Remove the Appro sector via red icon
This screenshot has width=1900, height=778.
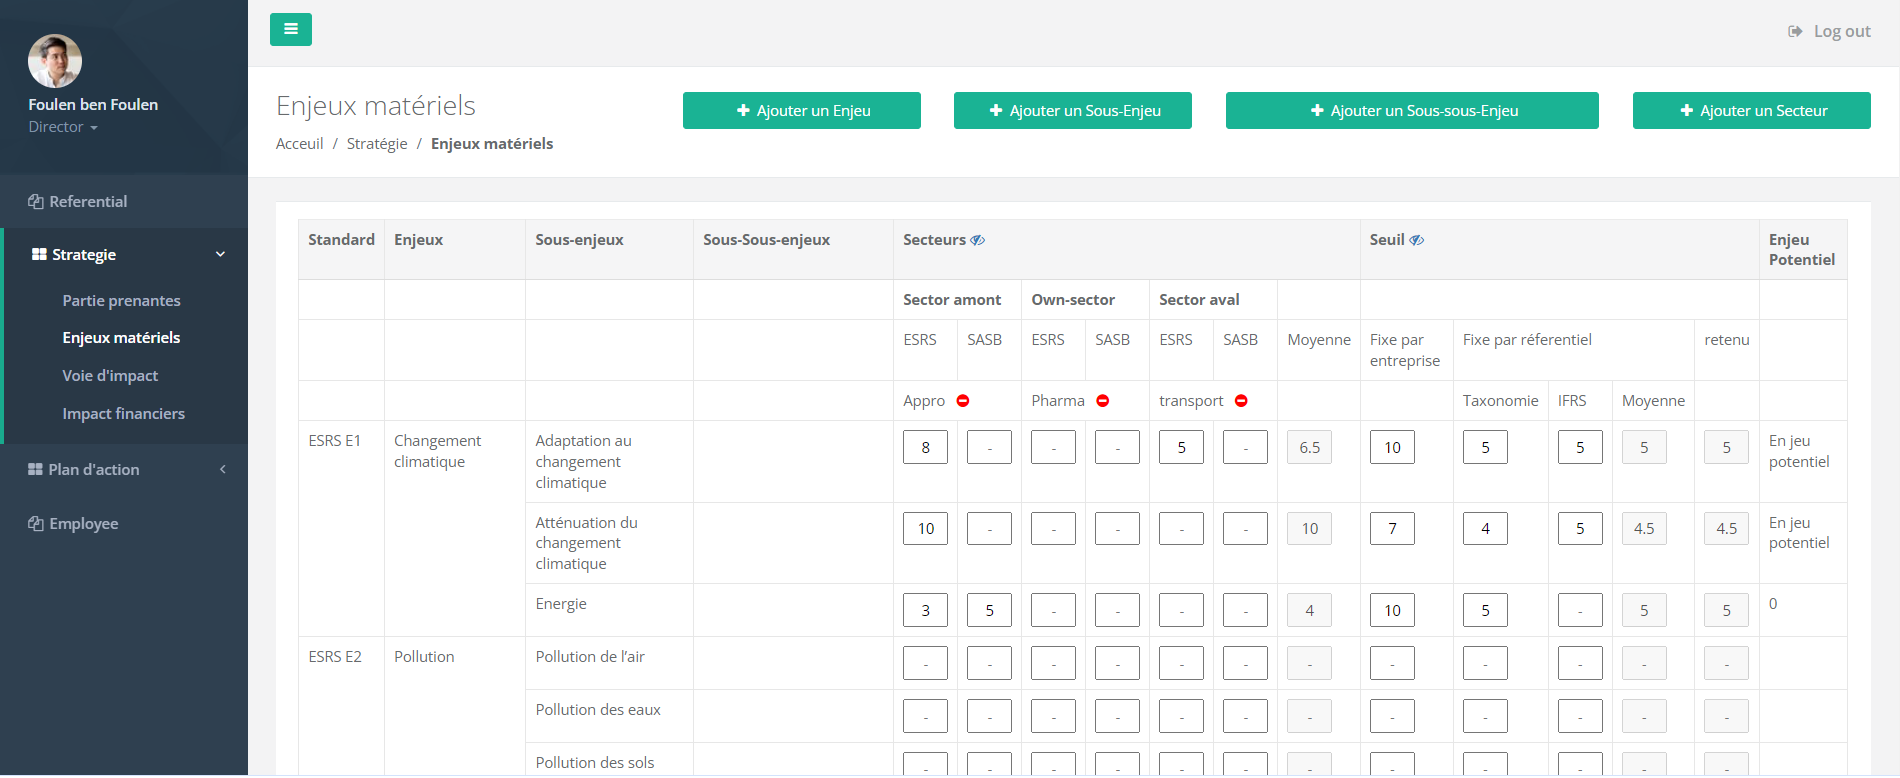[x=963, y=401]
